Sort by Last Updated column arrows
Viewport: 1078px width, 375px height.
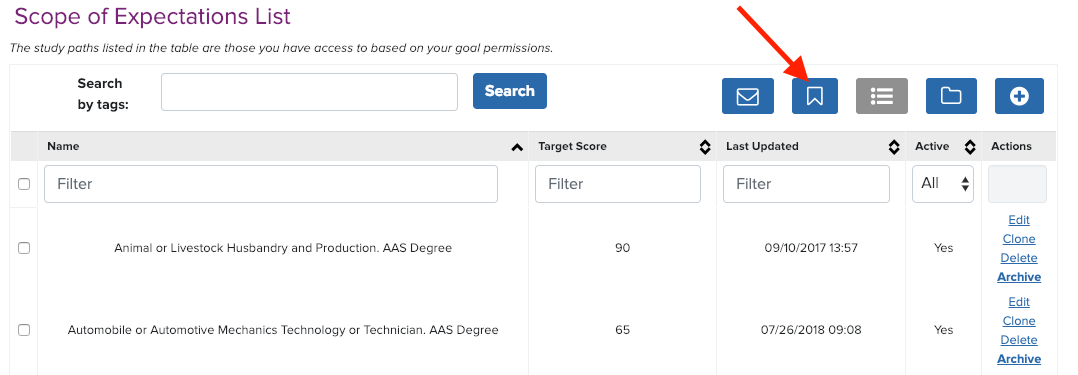pos(894,147)
